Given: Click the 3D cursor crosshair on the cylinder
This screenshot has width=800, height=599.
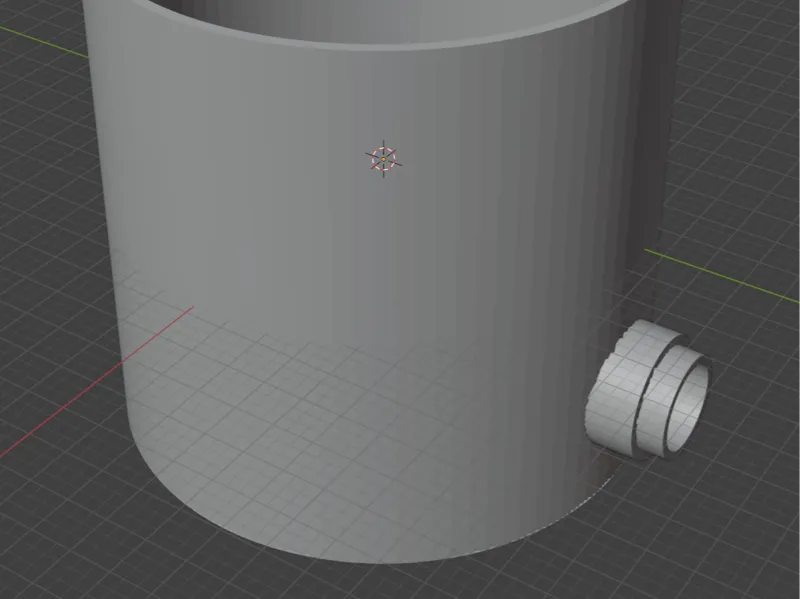Looking at the screenshot, I should (x=384, y=159).
